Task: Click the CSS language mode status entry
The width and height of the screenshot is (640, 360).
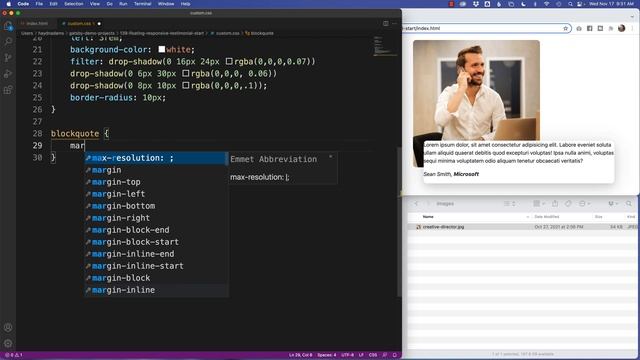Action: 373,355
